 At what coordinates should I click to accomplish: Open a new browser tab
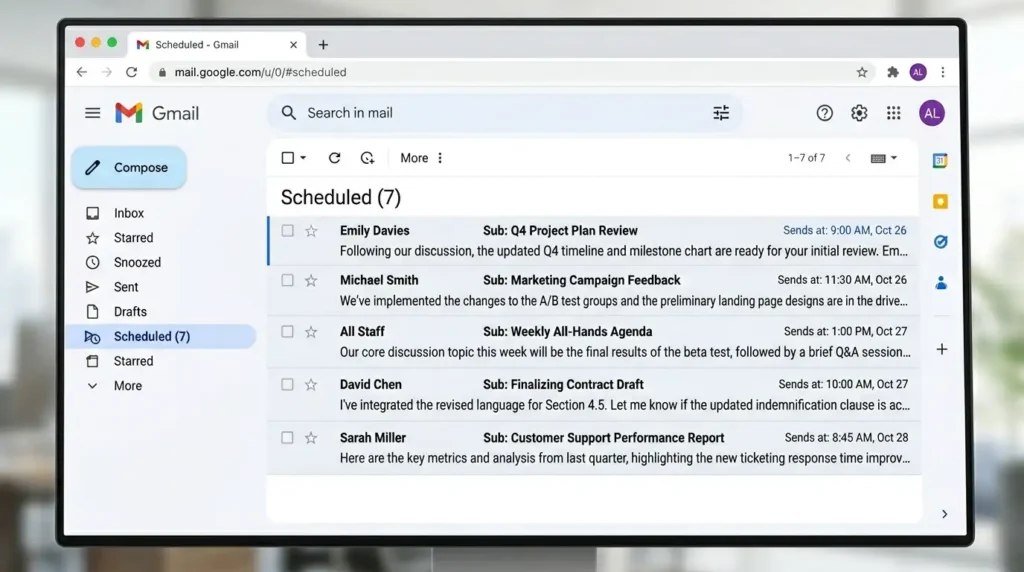(x=323, y=44)
